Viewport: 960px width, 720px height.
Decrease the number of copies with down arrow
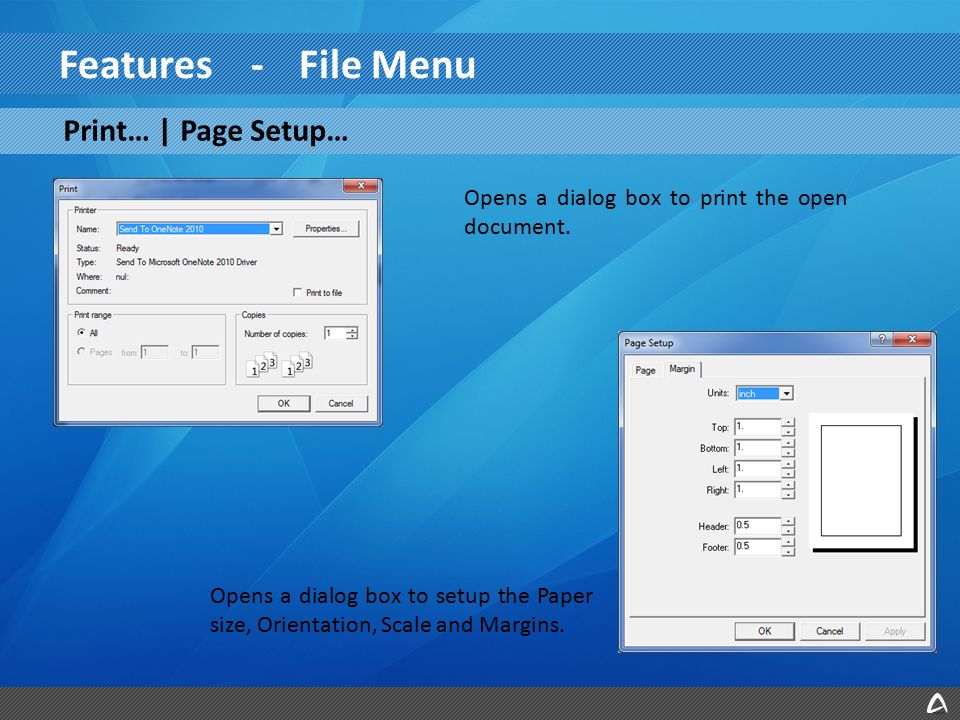point(352,337)
